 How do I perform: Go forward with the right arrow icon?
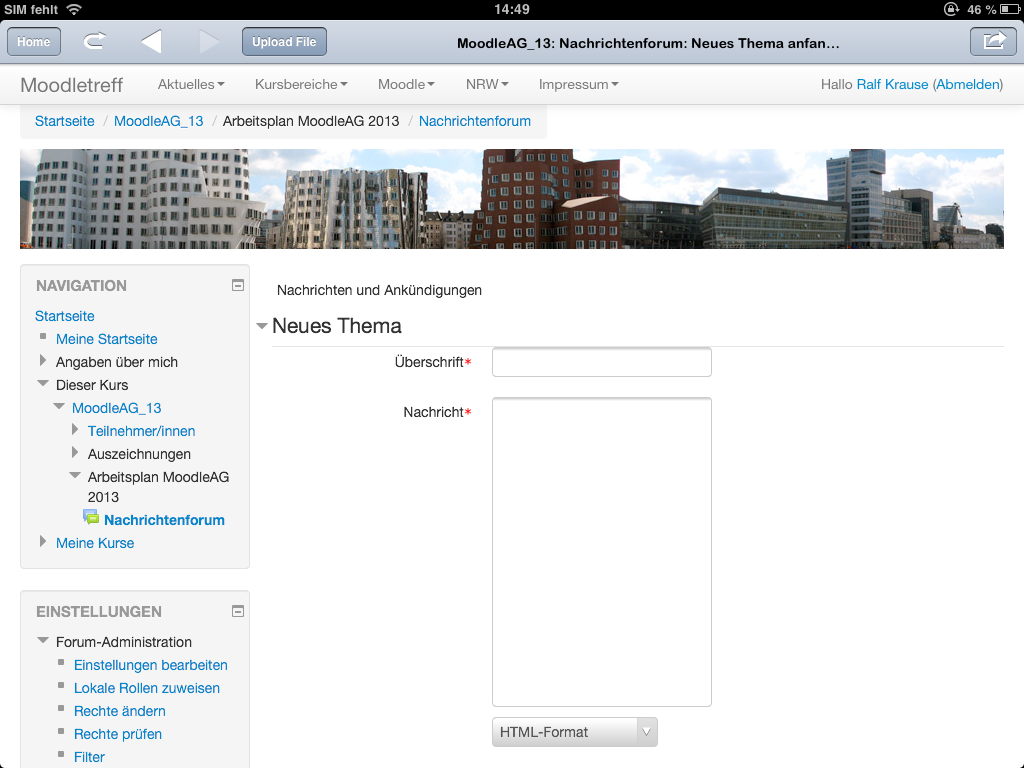[x=209, y=42]
